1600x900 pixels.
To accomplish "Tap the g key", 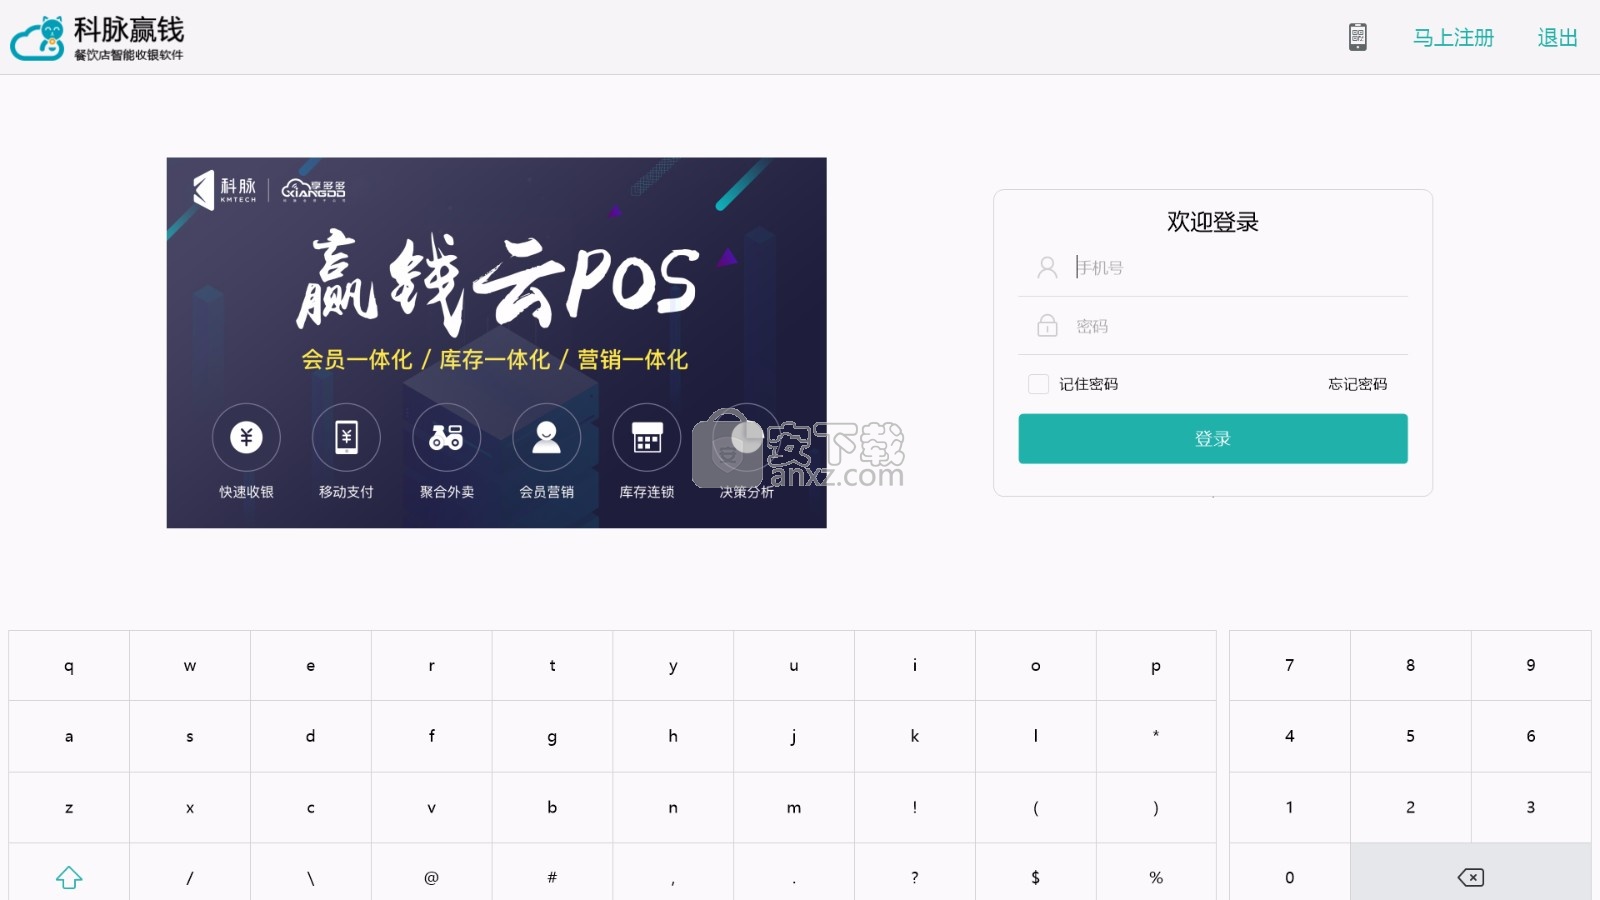I will point(552,736).
